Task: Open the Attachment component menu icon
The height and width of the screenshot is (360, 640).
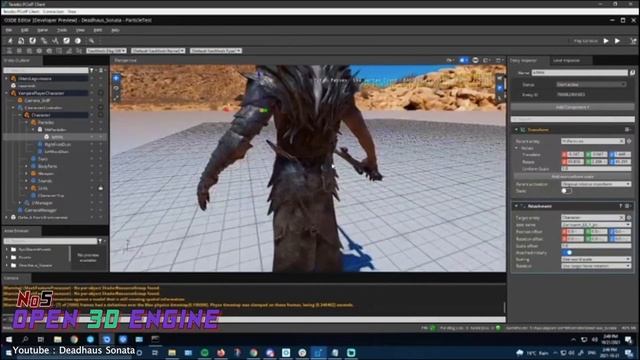Action: tap(628, 206)
